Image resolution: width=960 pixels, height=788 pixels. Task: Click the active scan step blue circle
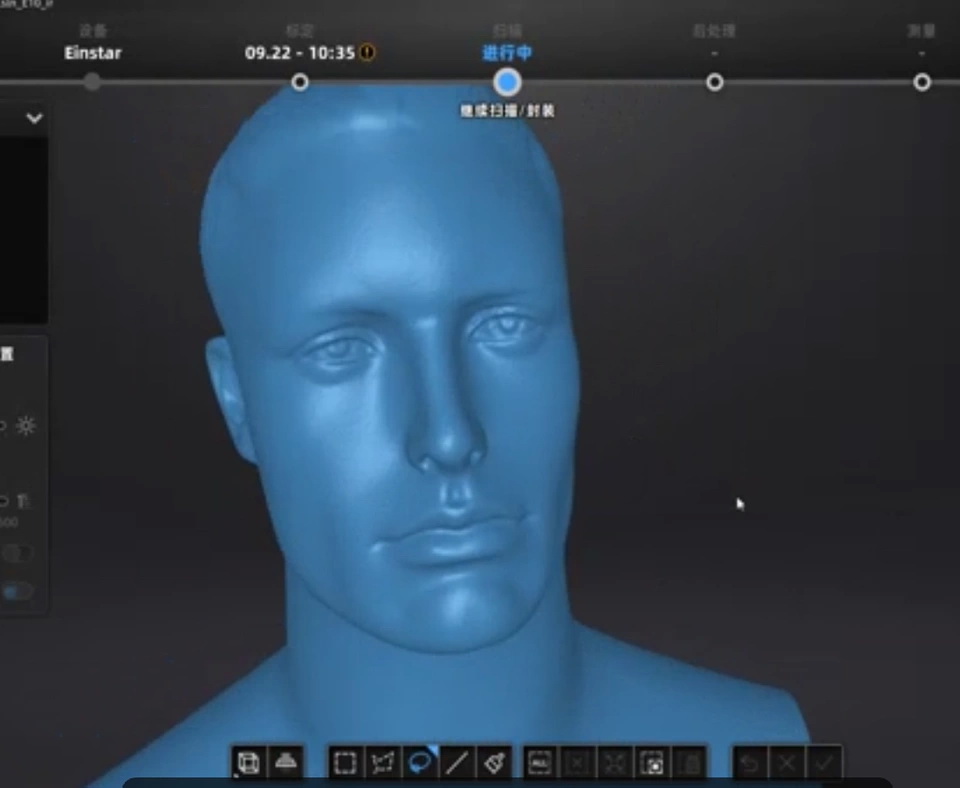click(507, 82)
